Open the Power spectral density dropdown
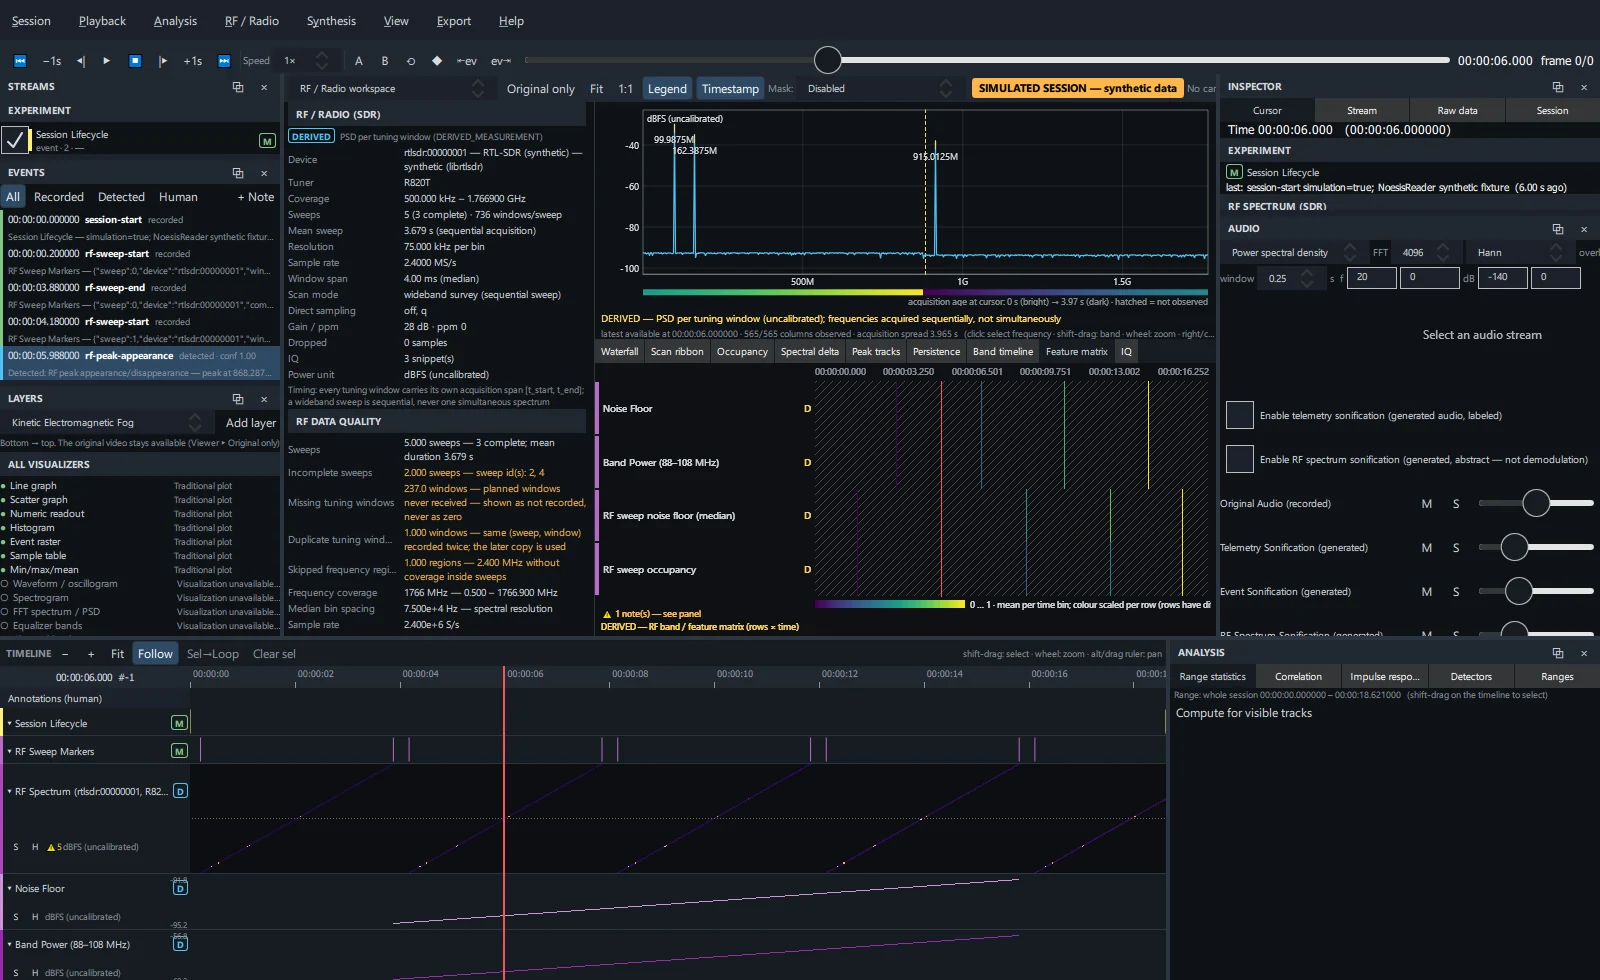The height and width of the screenshot is (980, 1600). coord(1293,253)
